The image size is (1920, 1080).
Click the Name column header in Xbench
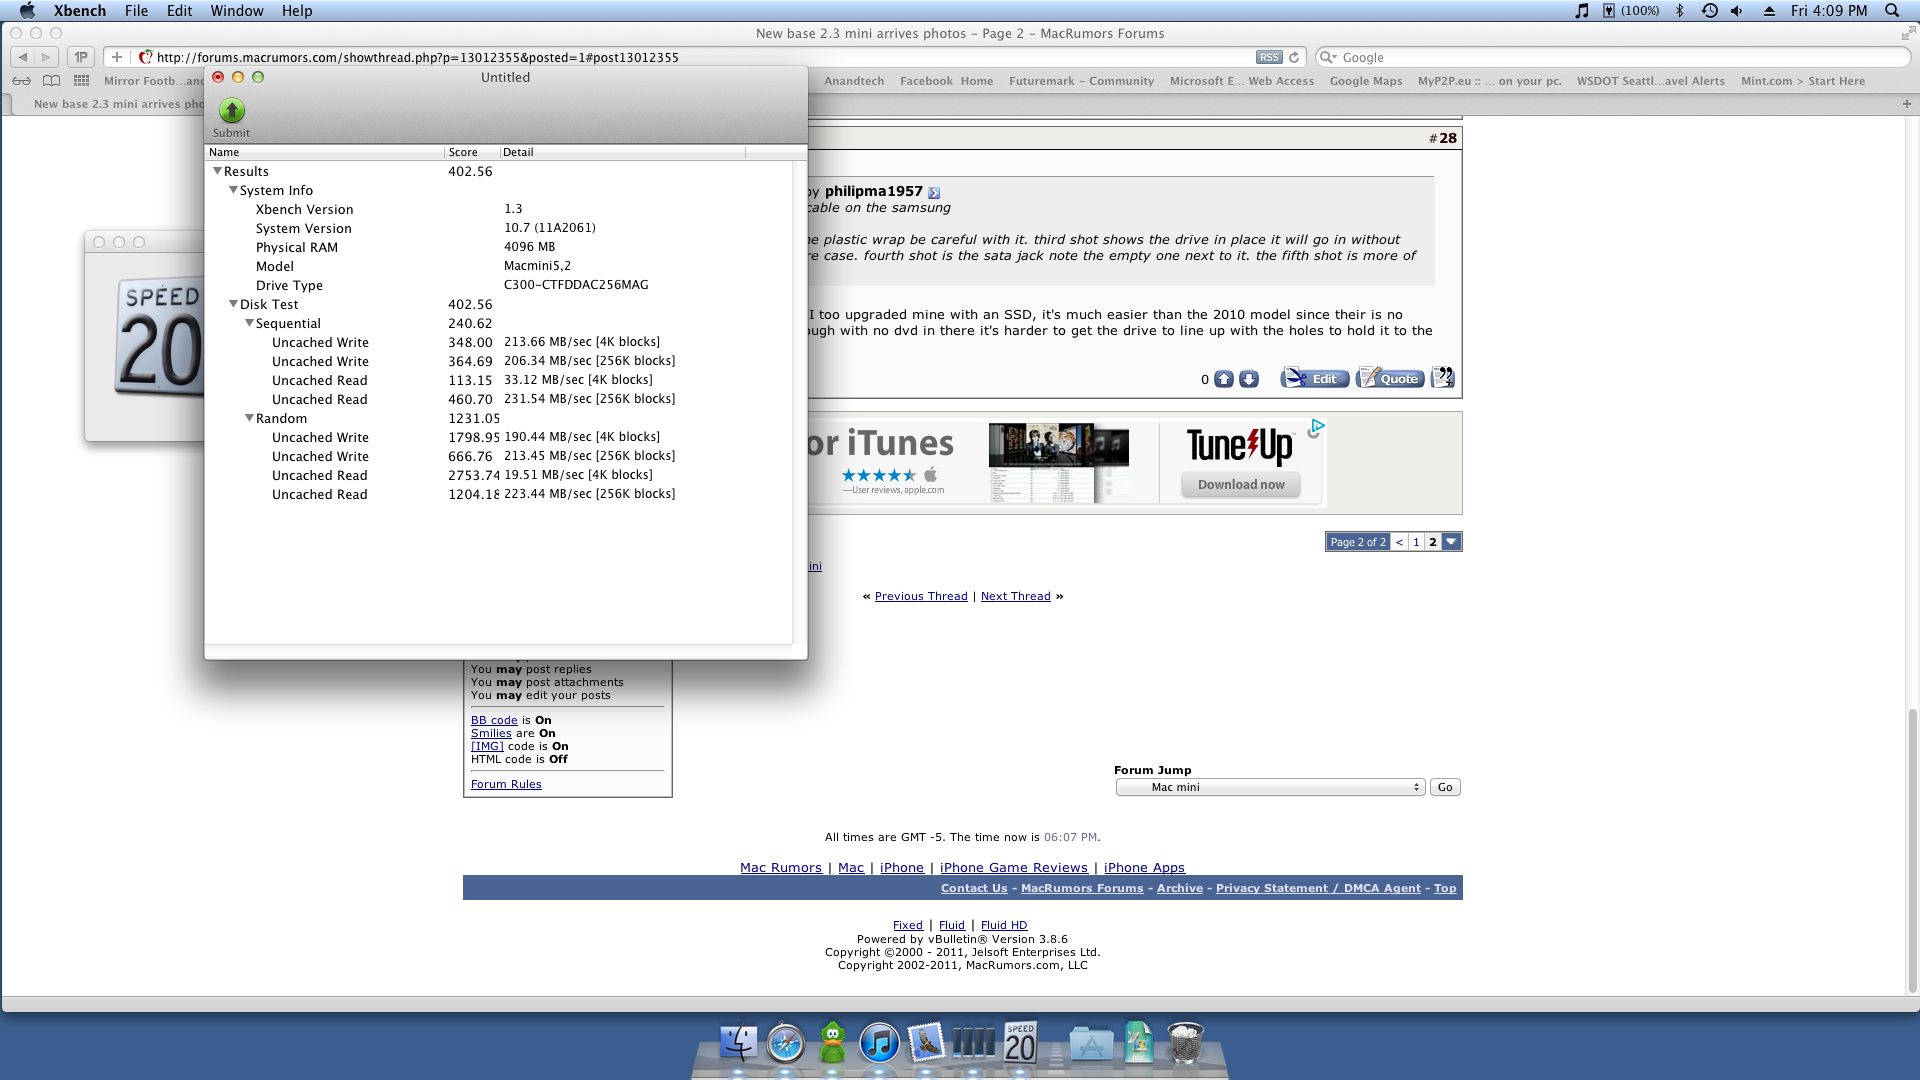tap(325, 153)
